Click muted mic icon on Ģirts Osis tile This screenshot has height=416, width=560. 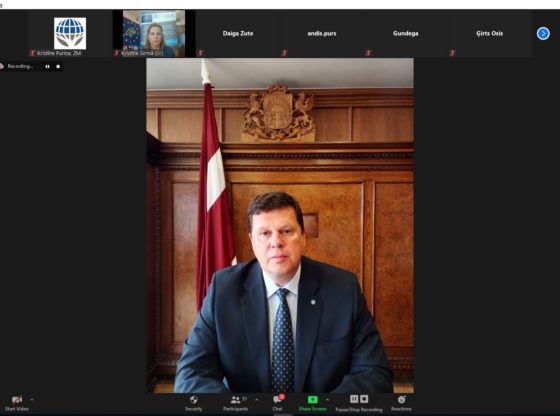click(x=452, y=53)
